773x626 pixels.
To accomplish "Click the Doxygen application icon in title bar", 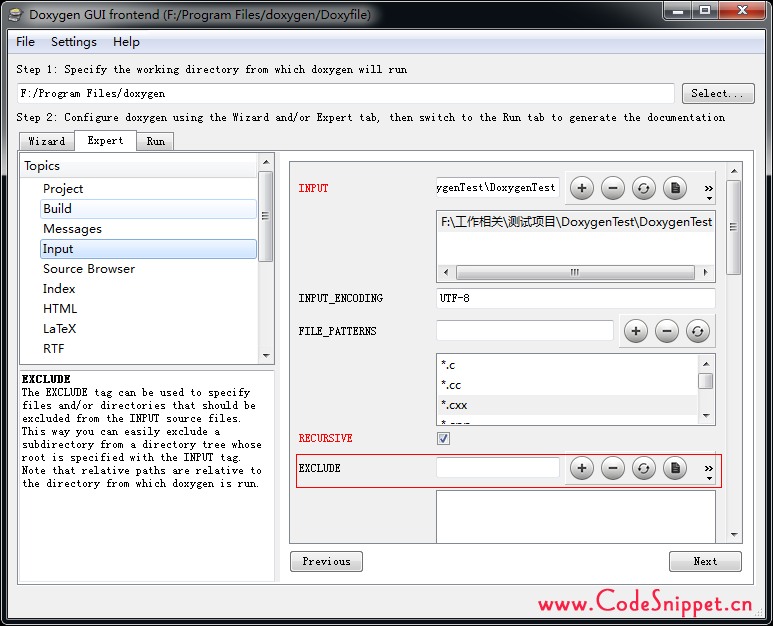I will tap(16, 14).
